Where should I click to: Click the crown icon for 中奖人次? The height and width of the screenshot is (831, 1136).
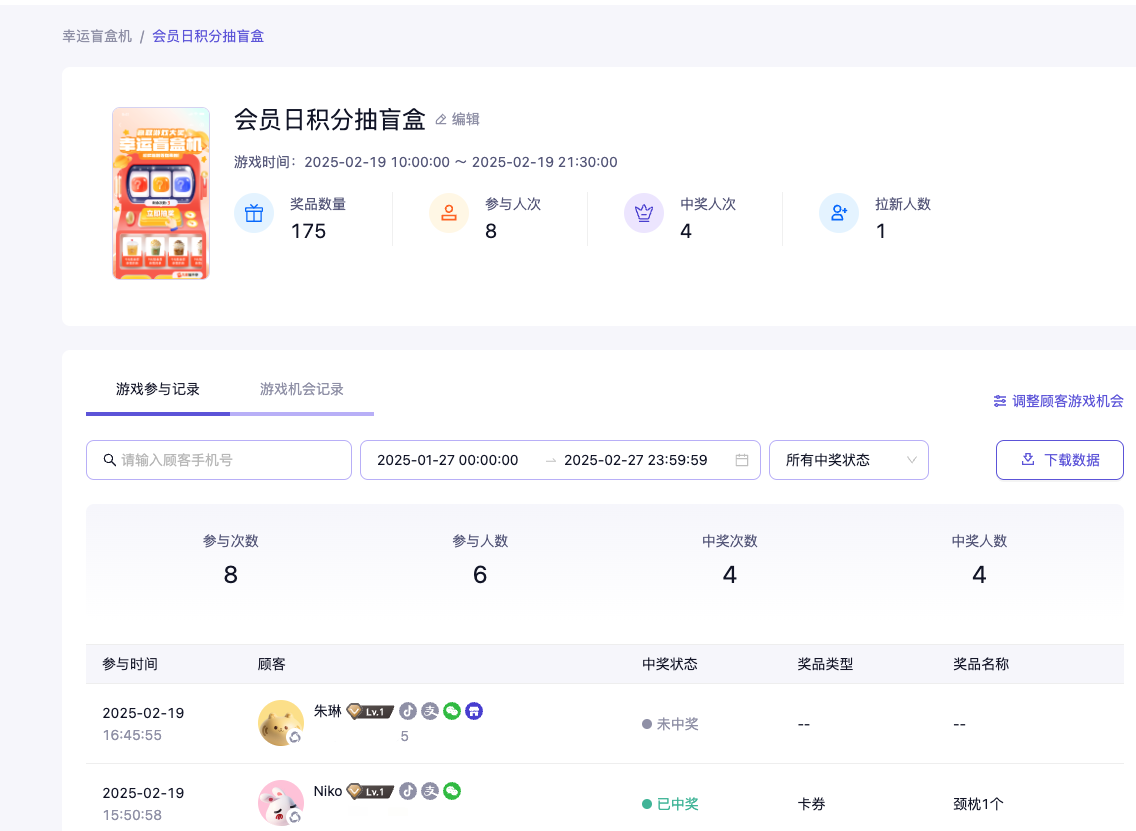(x=644, y=213)
